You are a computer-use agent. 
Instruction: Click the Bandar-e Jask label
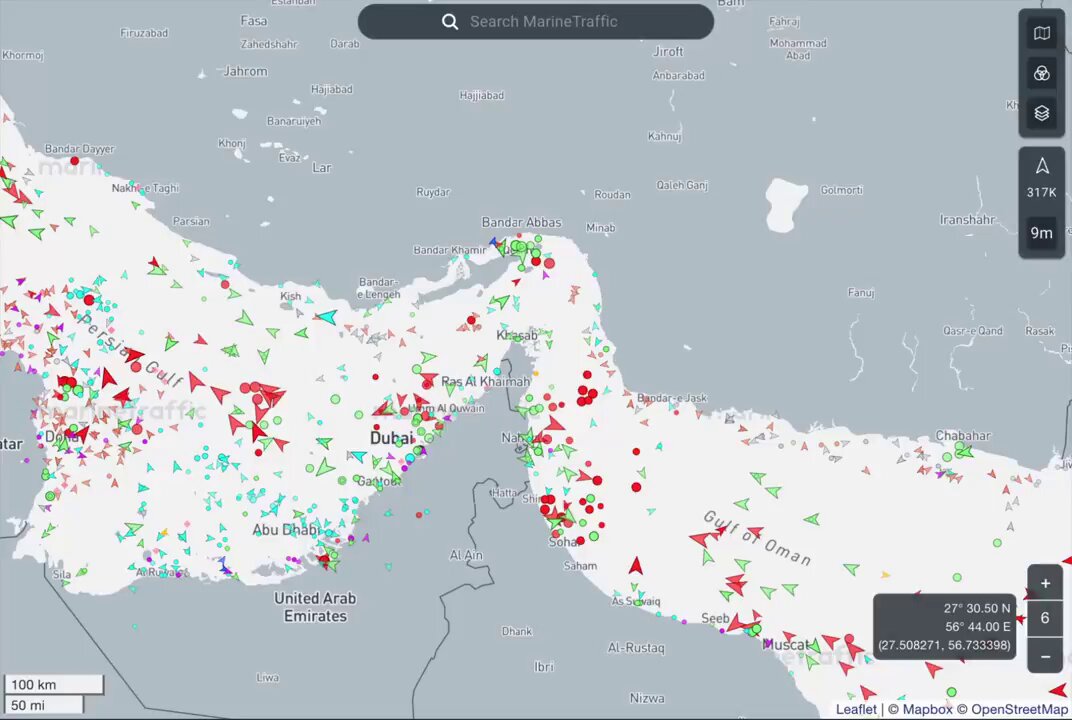click(672, 398)
